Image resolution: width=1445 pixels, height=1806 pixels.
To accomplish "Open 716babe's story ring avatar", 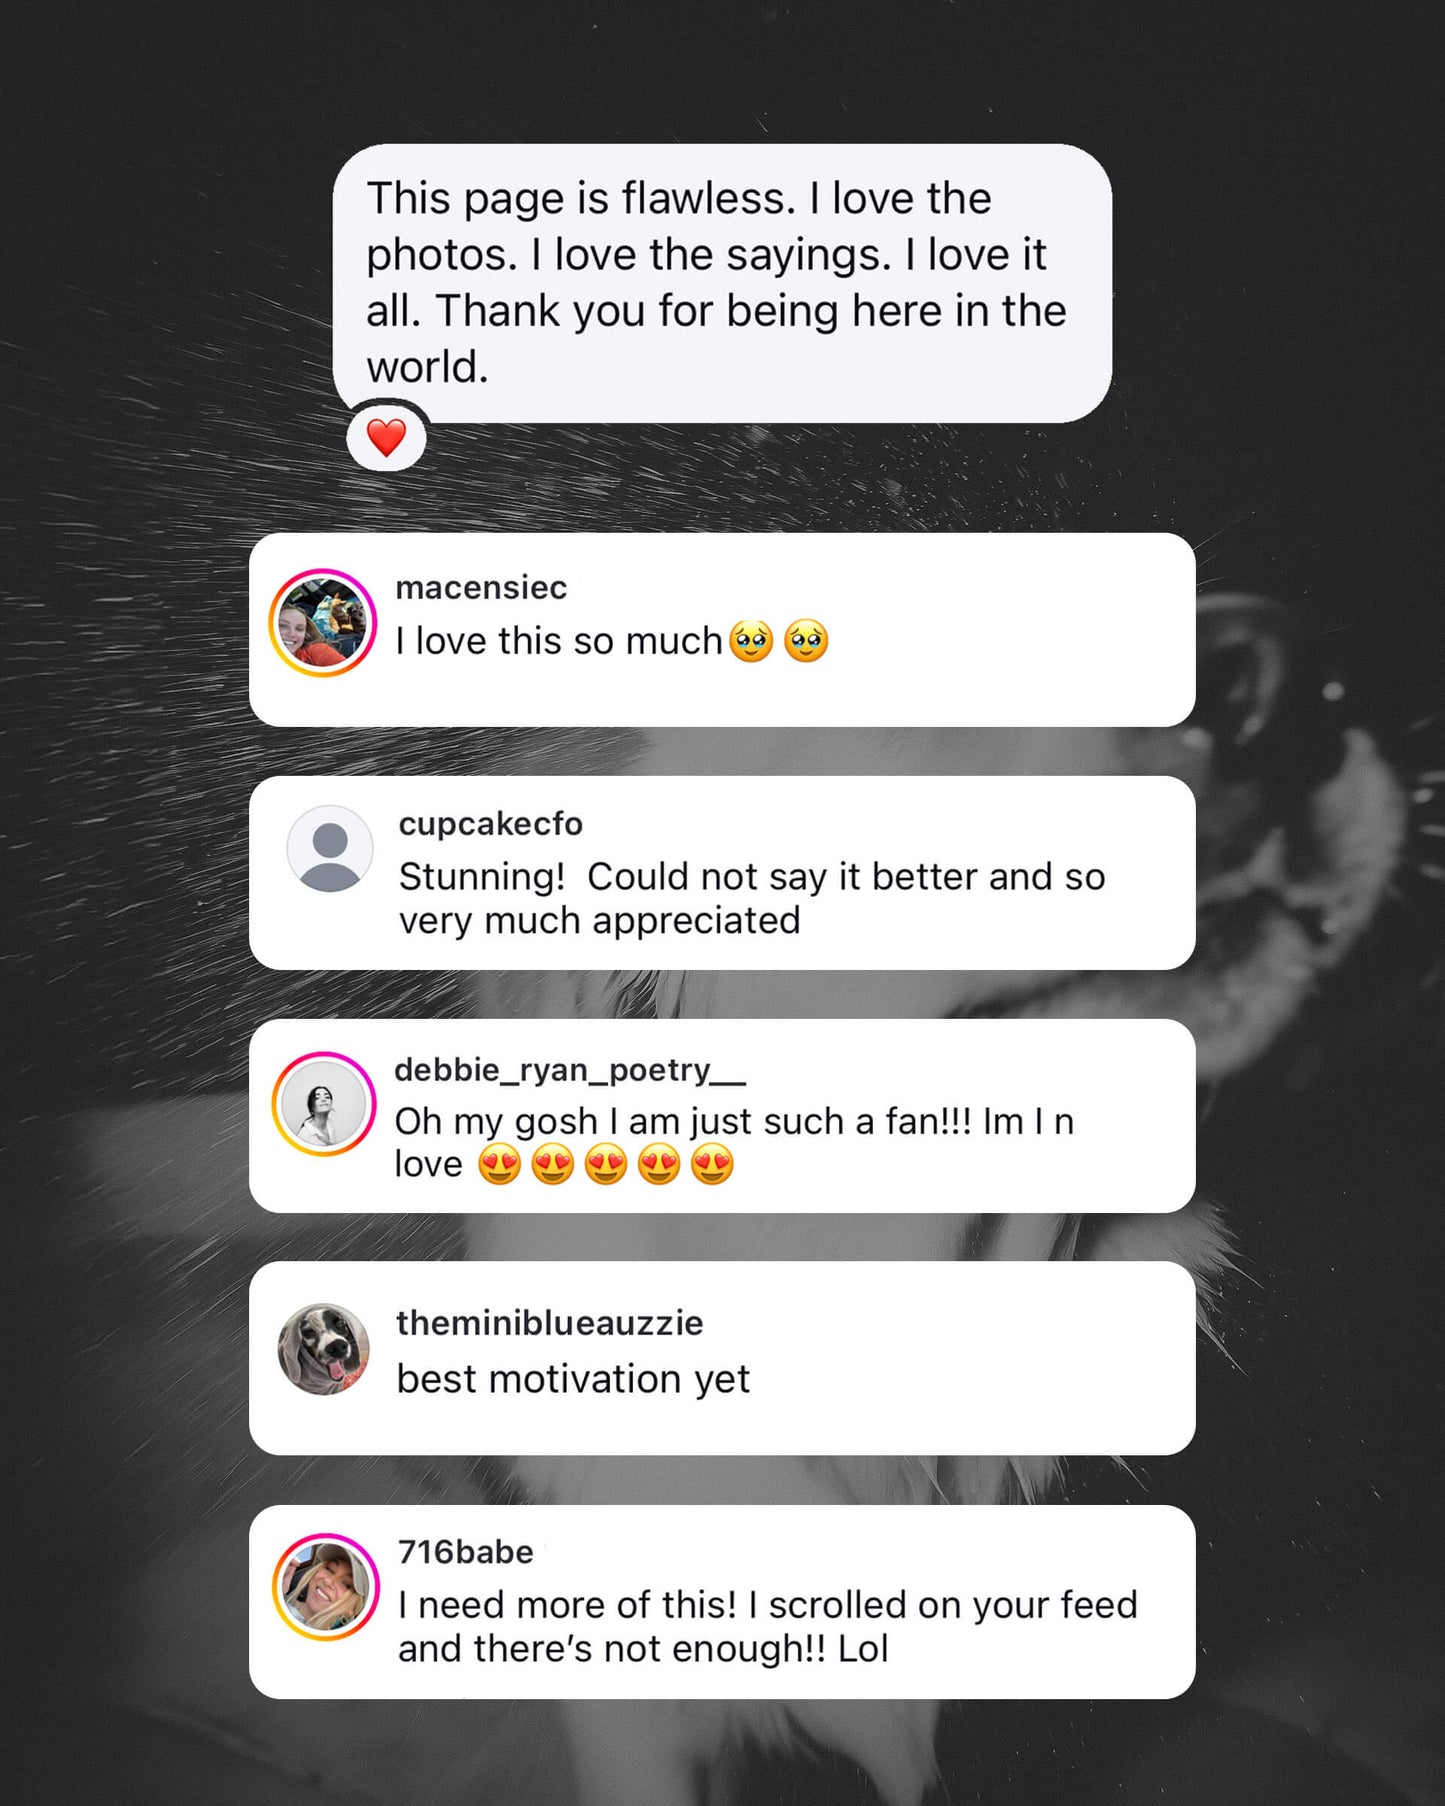I will tap(325, 1587).
